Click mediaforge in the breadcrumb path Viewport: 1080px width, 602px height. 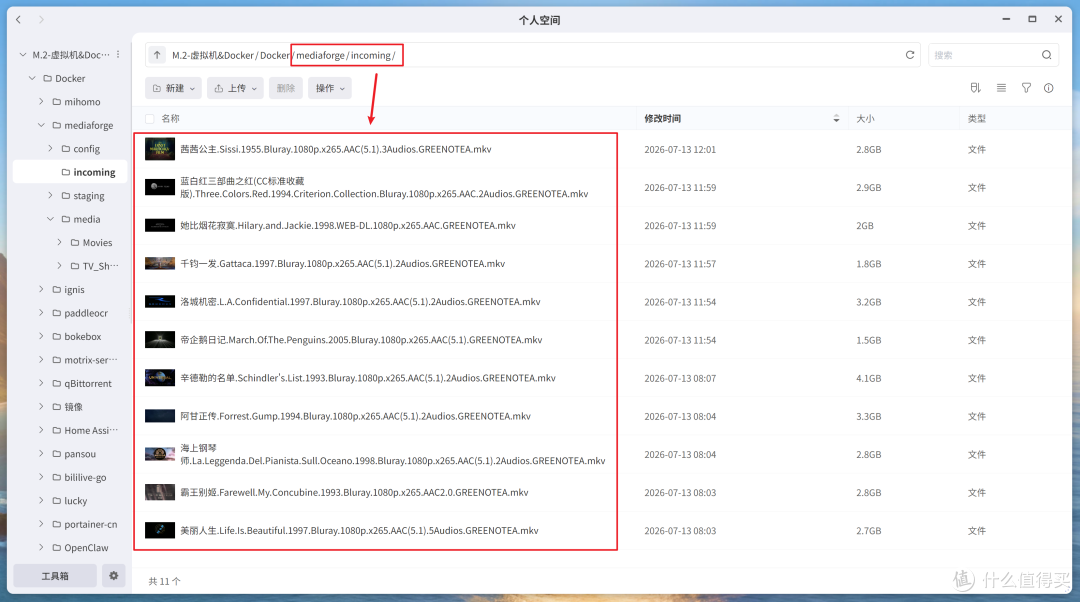[x=320, y=55]
